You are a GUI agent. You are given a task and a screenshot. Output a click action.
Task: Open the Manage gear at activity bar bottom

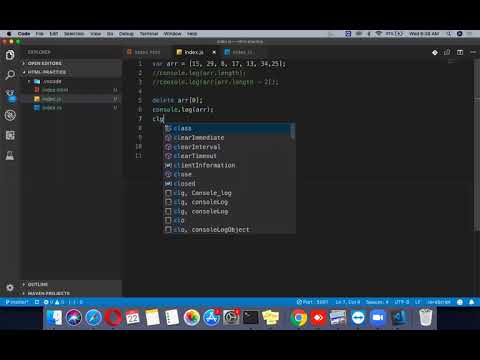pyautogui.click(x=10, y=287)
